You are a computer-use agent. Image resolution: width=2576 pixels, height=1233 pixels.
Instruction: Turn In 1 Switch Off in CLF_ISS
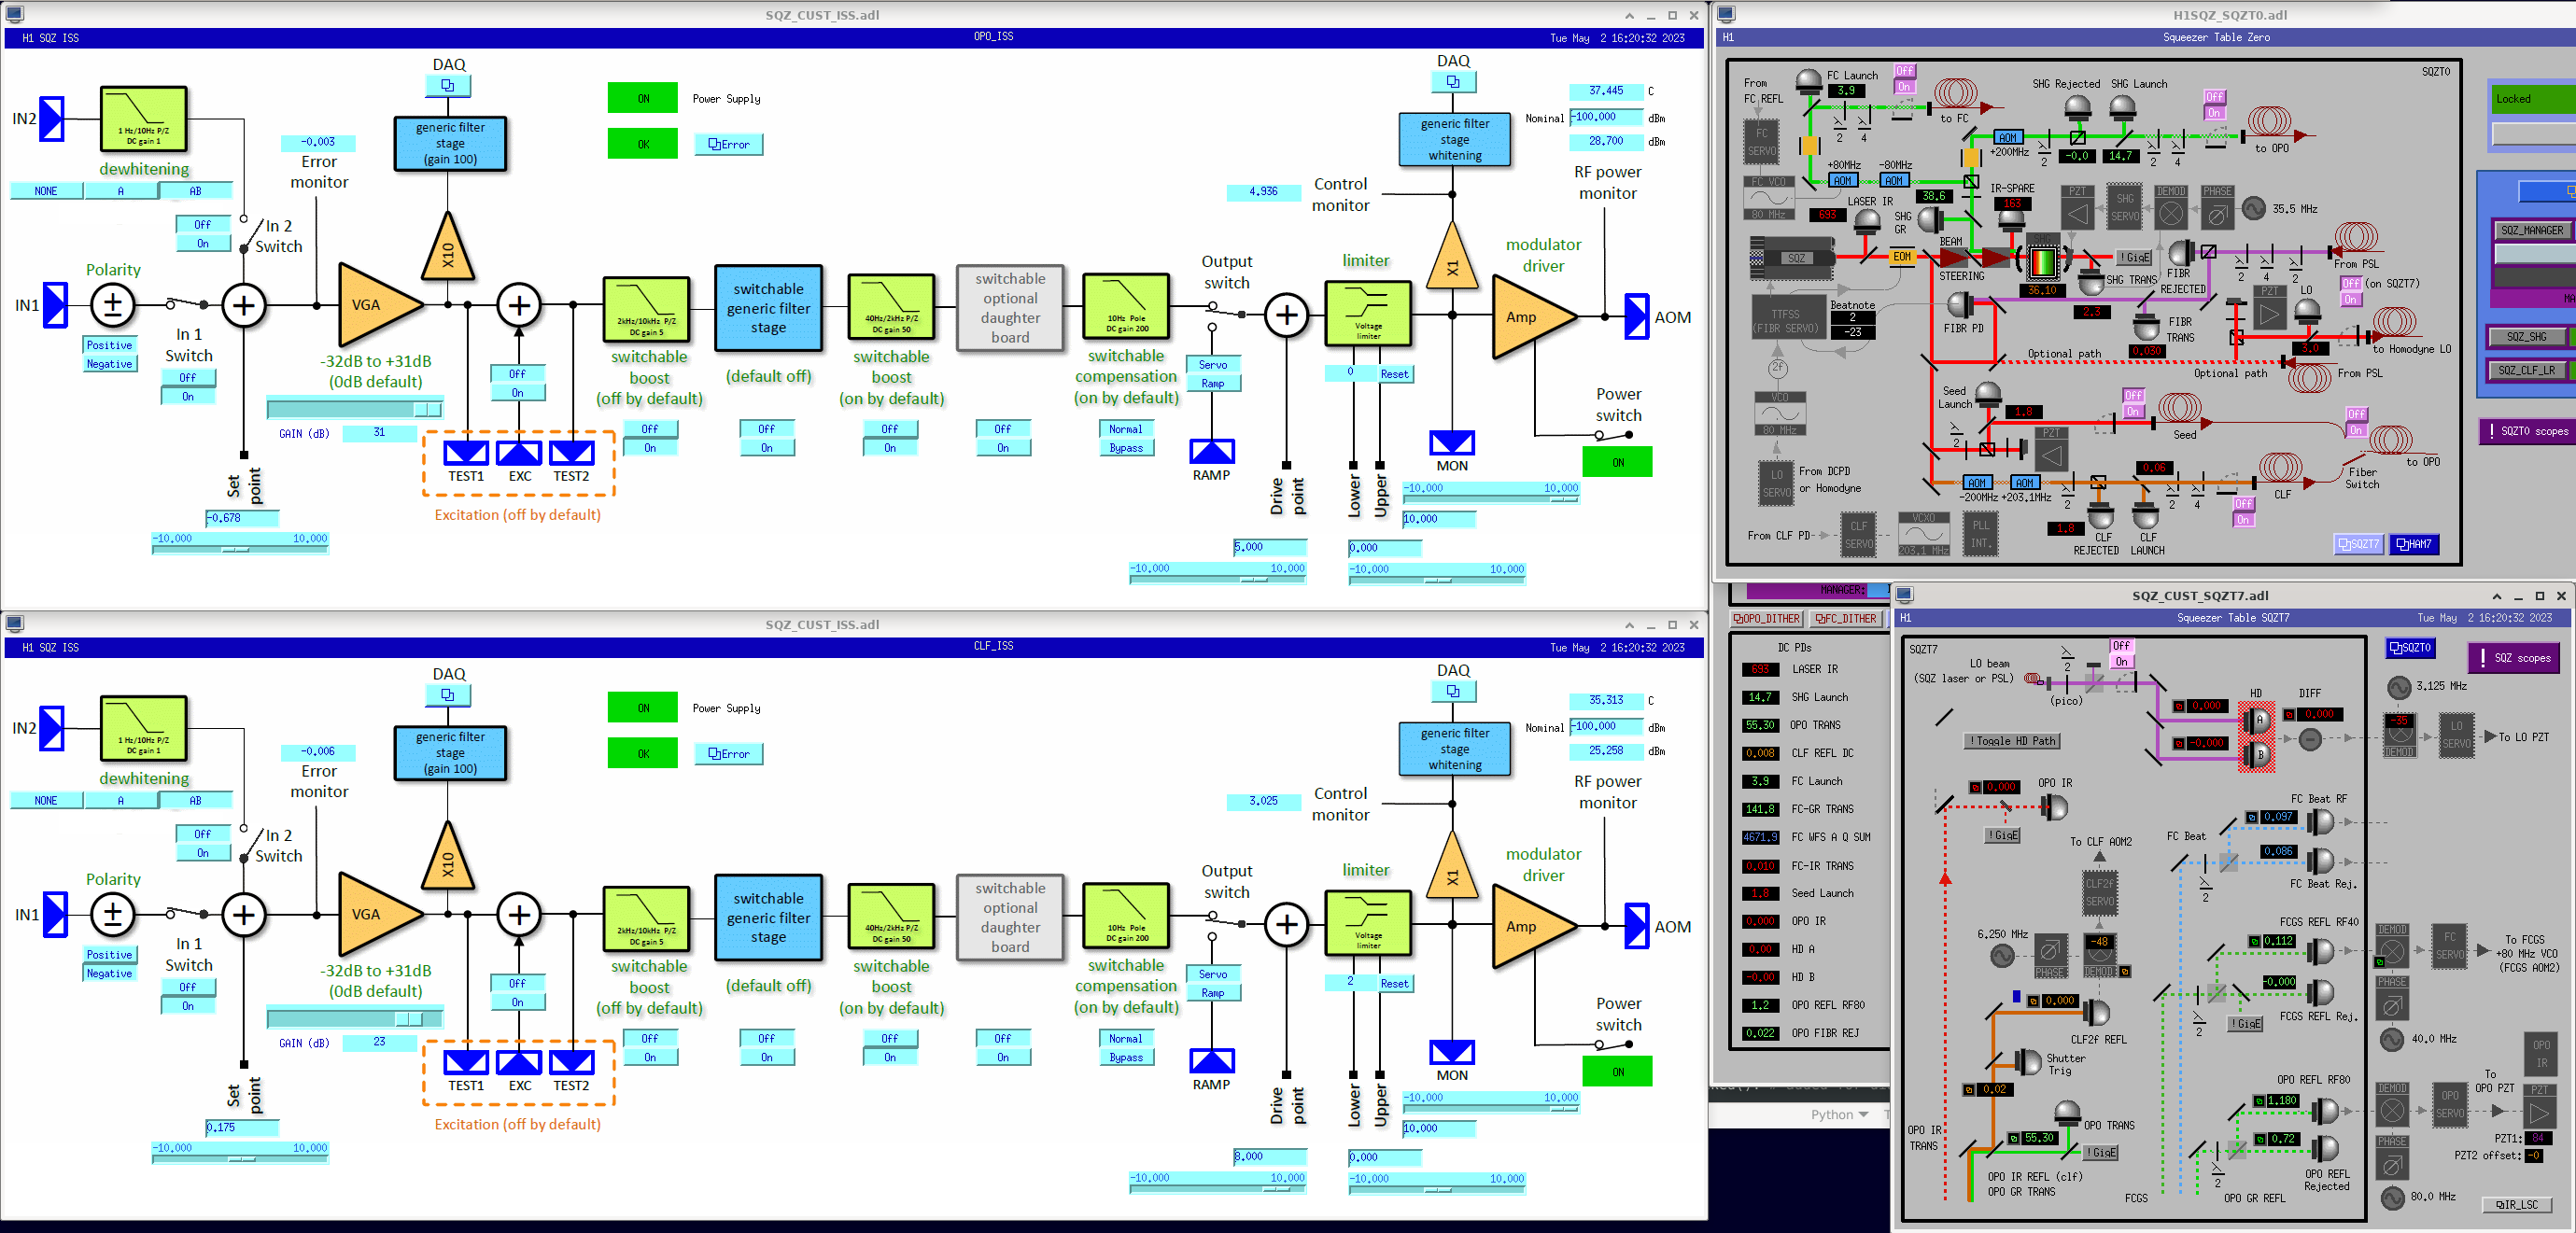188,987
